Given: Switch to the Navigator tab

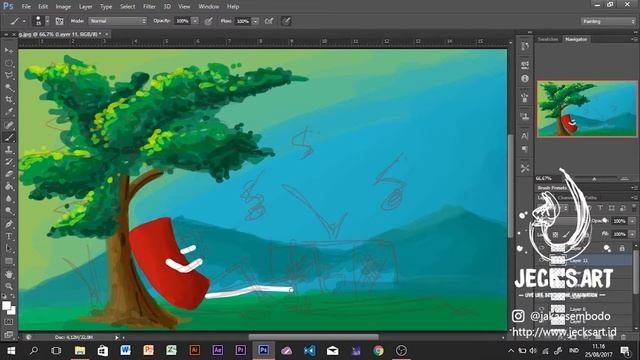Looking at the screenshot, I should click(576, 39).
